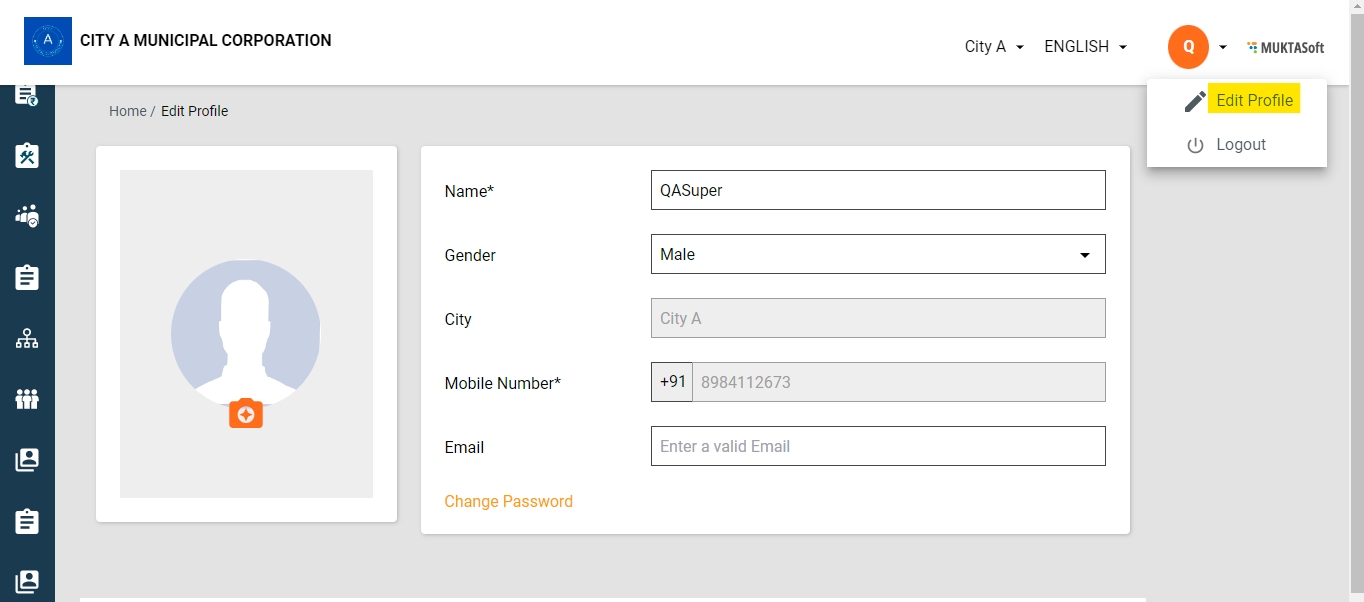
Task: Click the Email input field
Action: click(x=877, y=446)
